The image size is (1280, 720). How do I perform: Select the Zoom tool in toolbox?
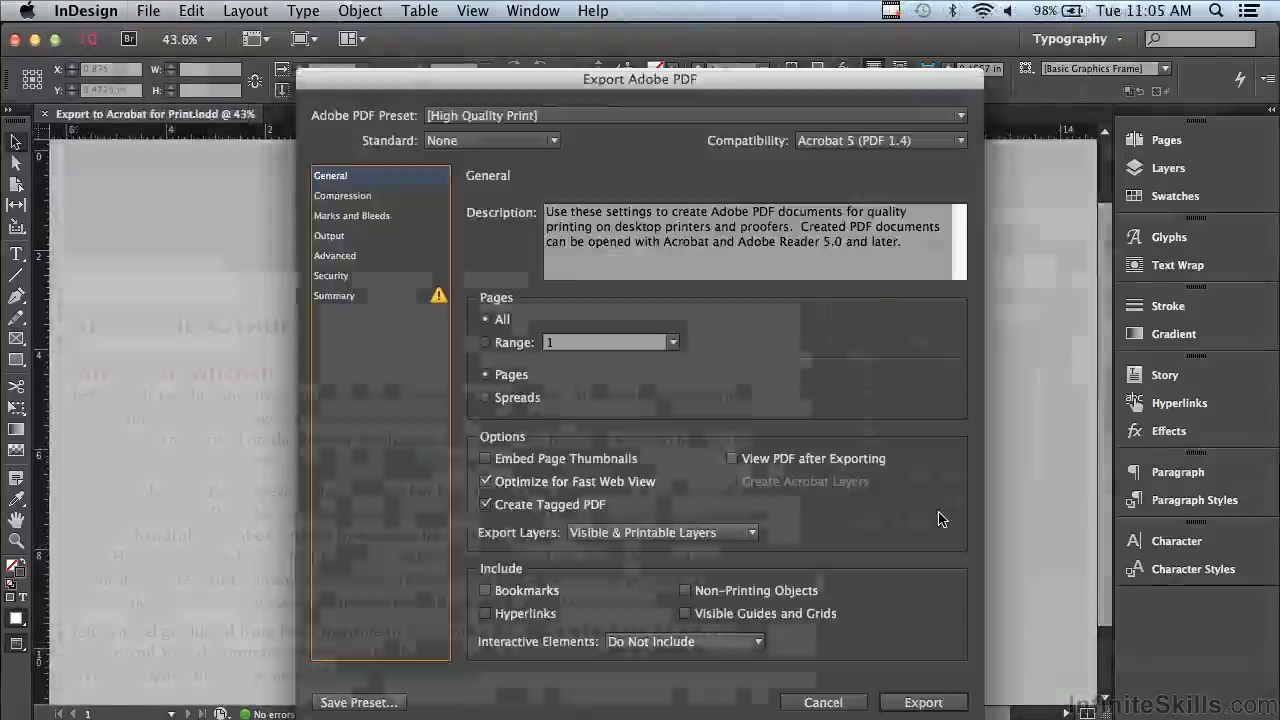point(16,541)
